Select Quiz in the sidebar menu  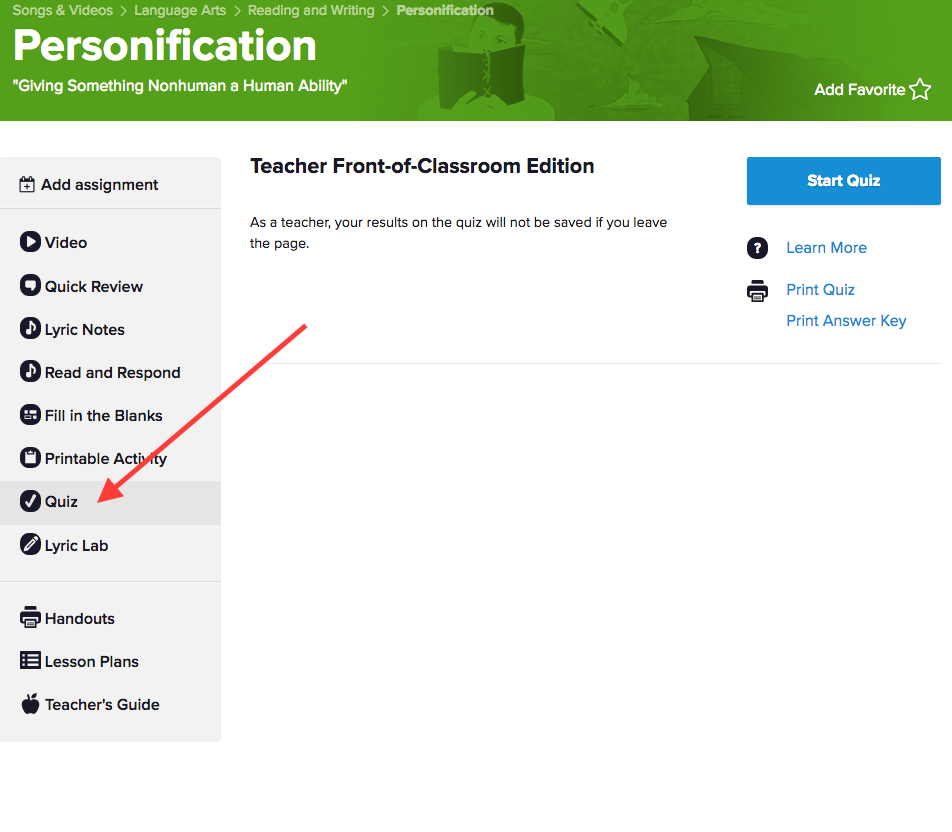click(61, 502)
